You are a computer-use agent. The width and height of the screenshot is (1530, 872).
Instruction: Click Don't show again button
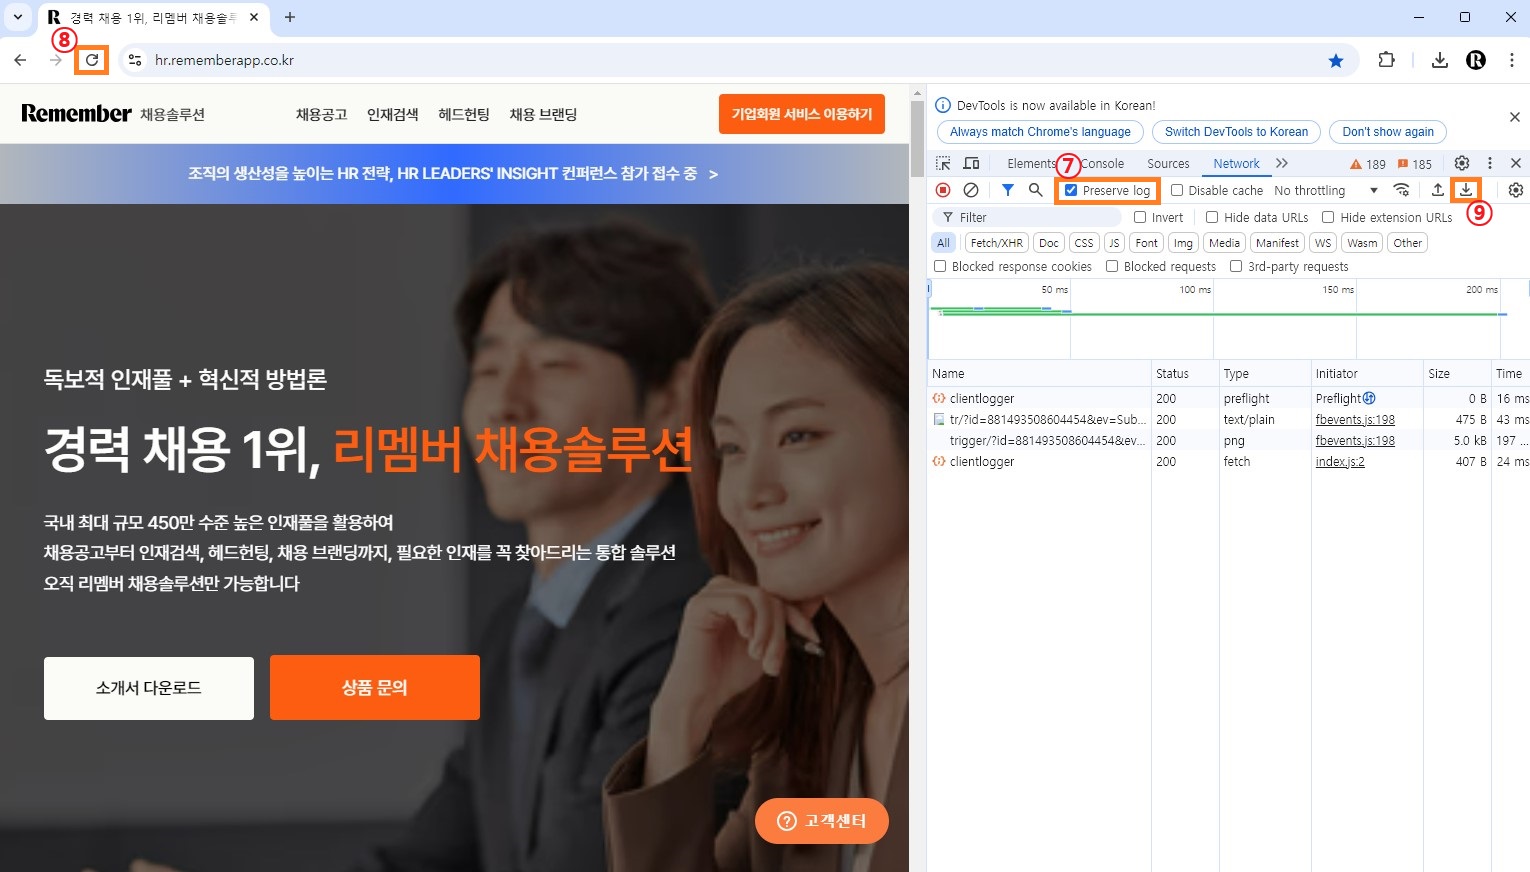pos(1388,132)
